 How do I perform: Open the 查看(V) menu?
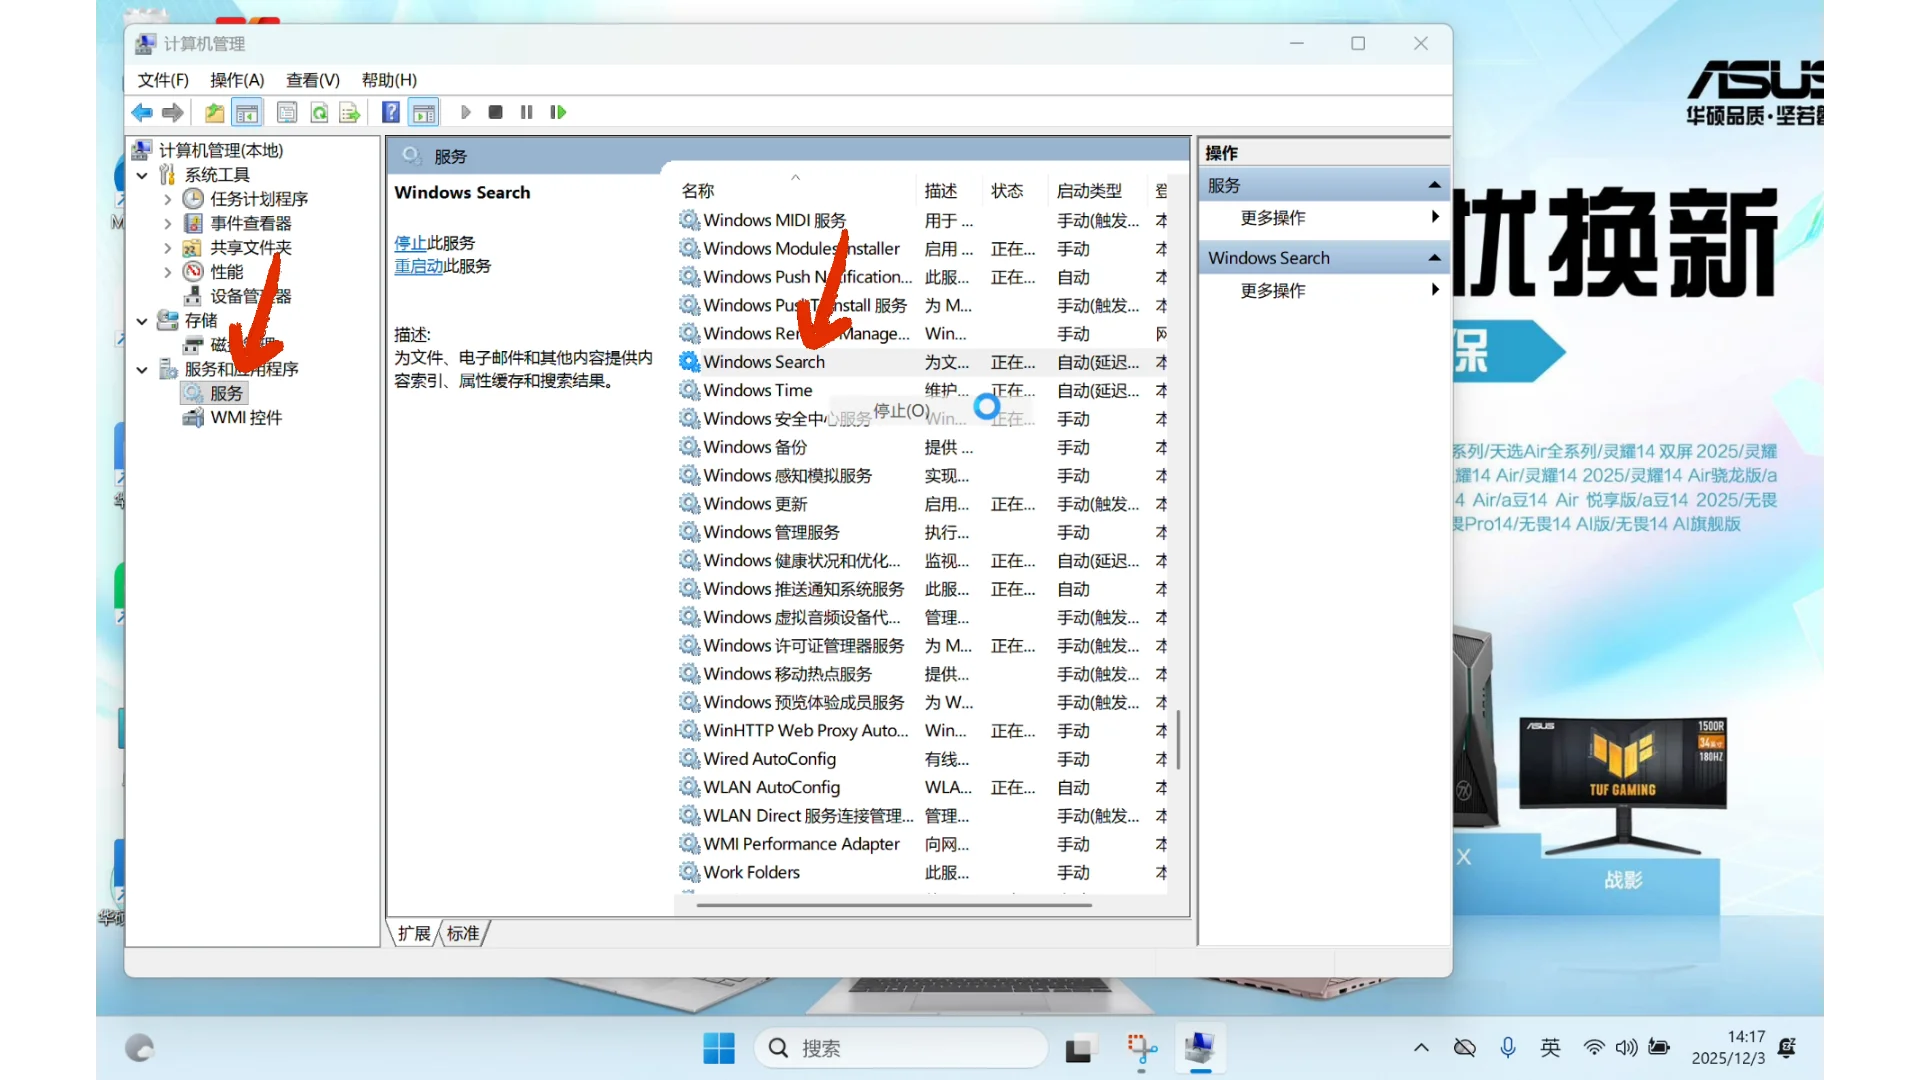[x=311, y=80]
